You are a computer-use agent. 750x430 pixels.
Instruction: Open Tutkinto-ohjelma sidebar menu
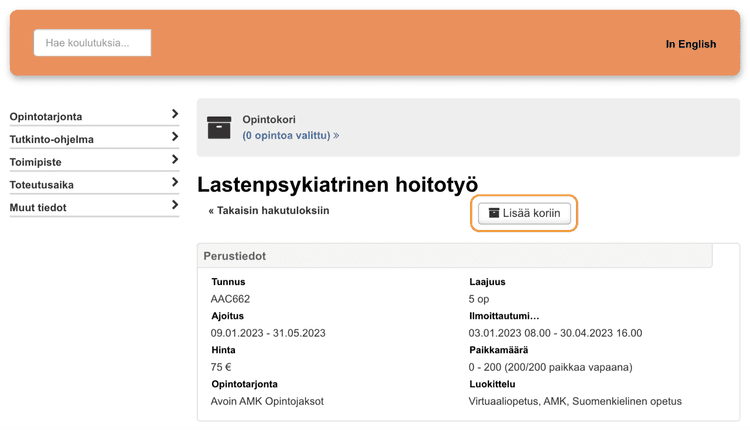(x=94, y=139)
